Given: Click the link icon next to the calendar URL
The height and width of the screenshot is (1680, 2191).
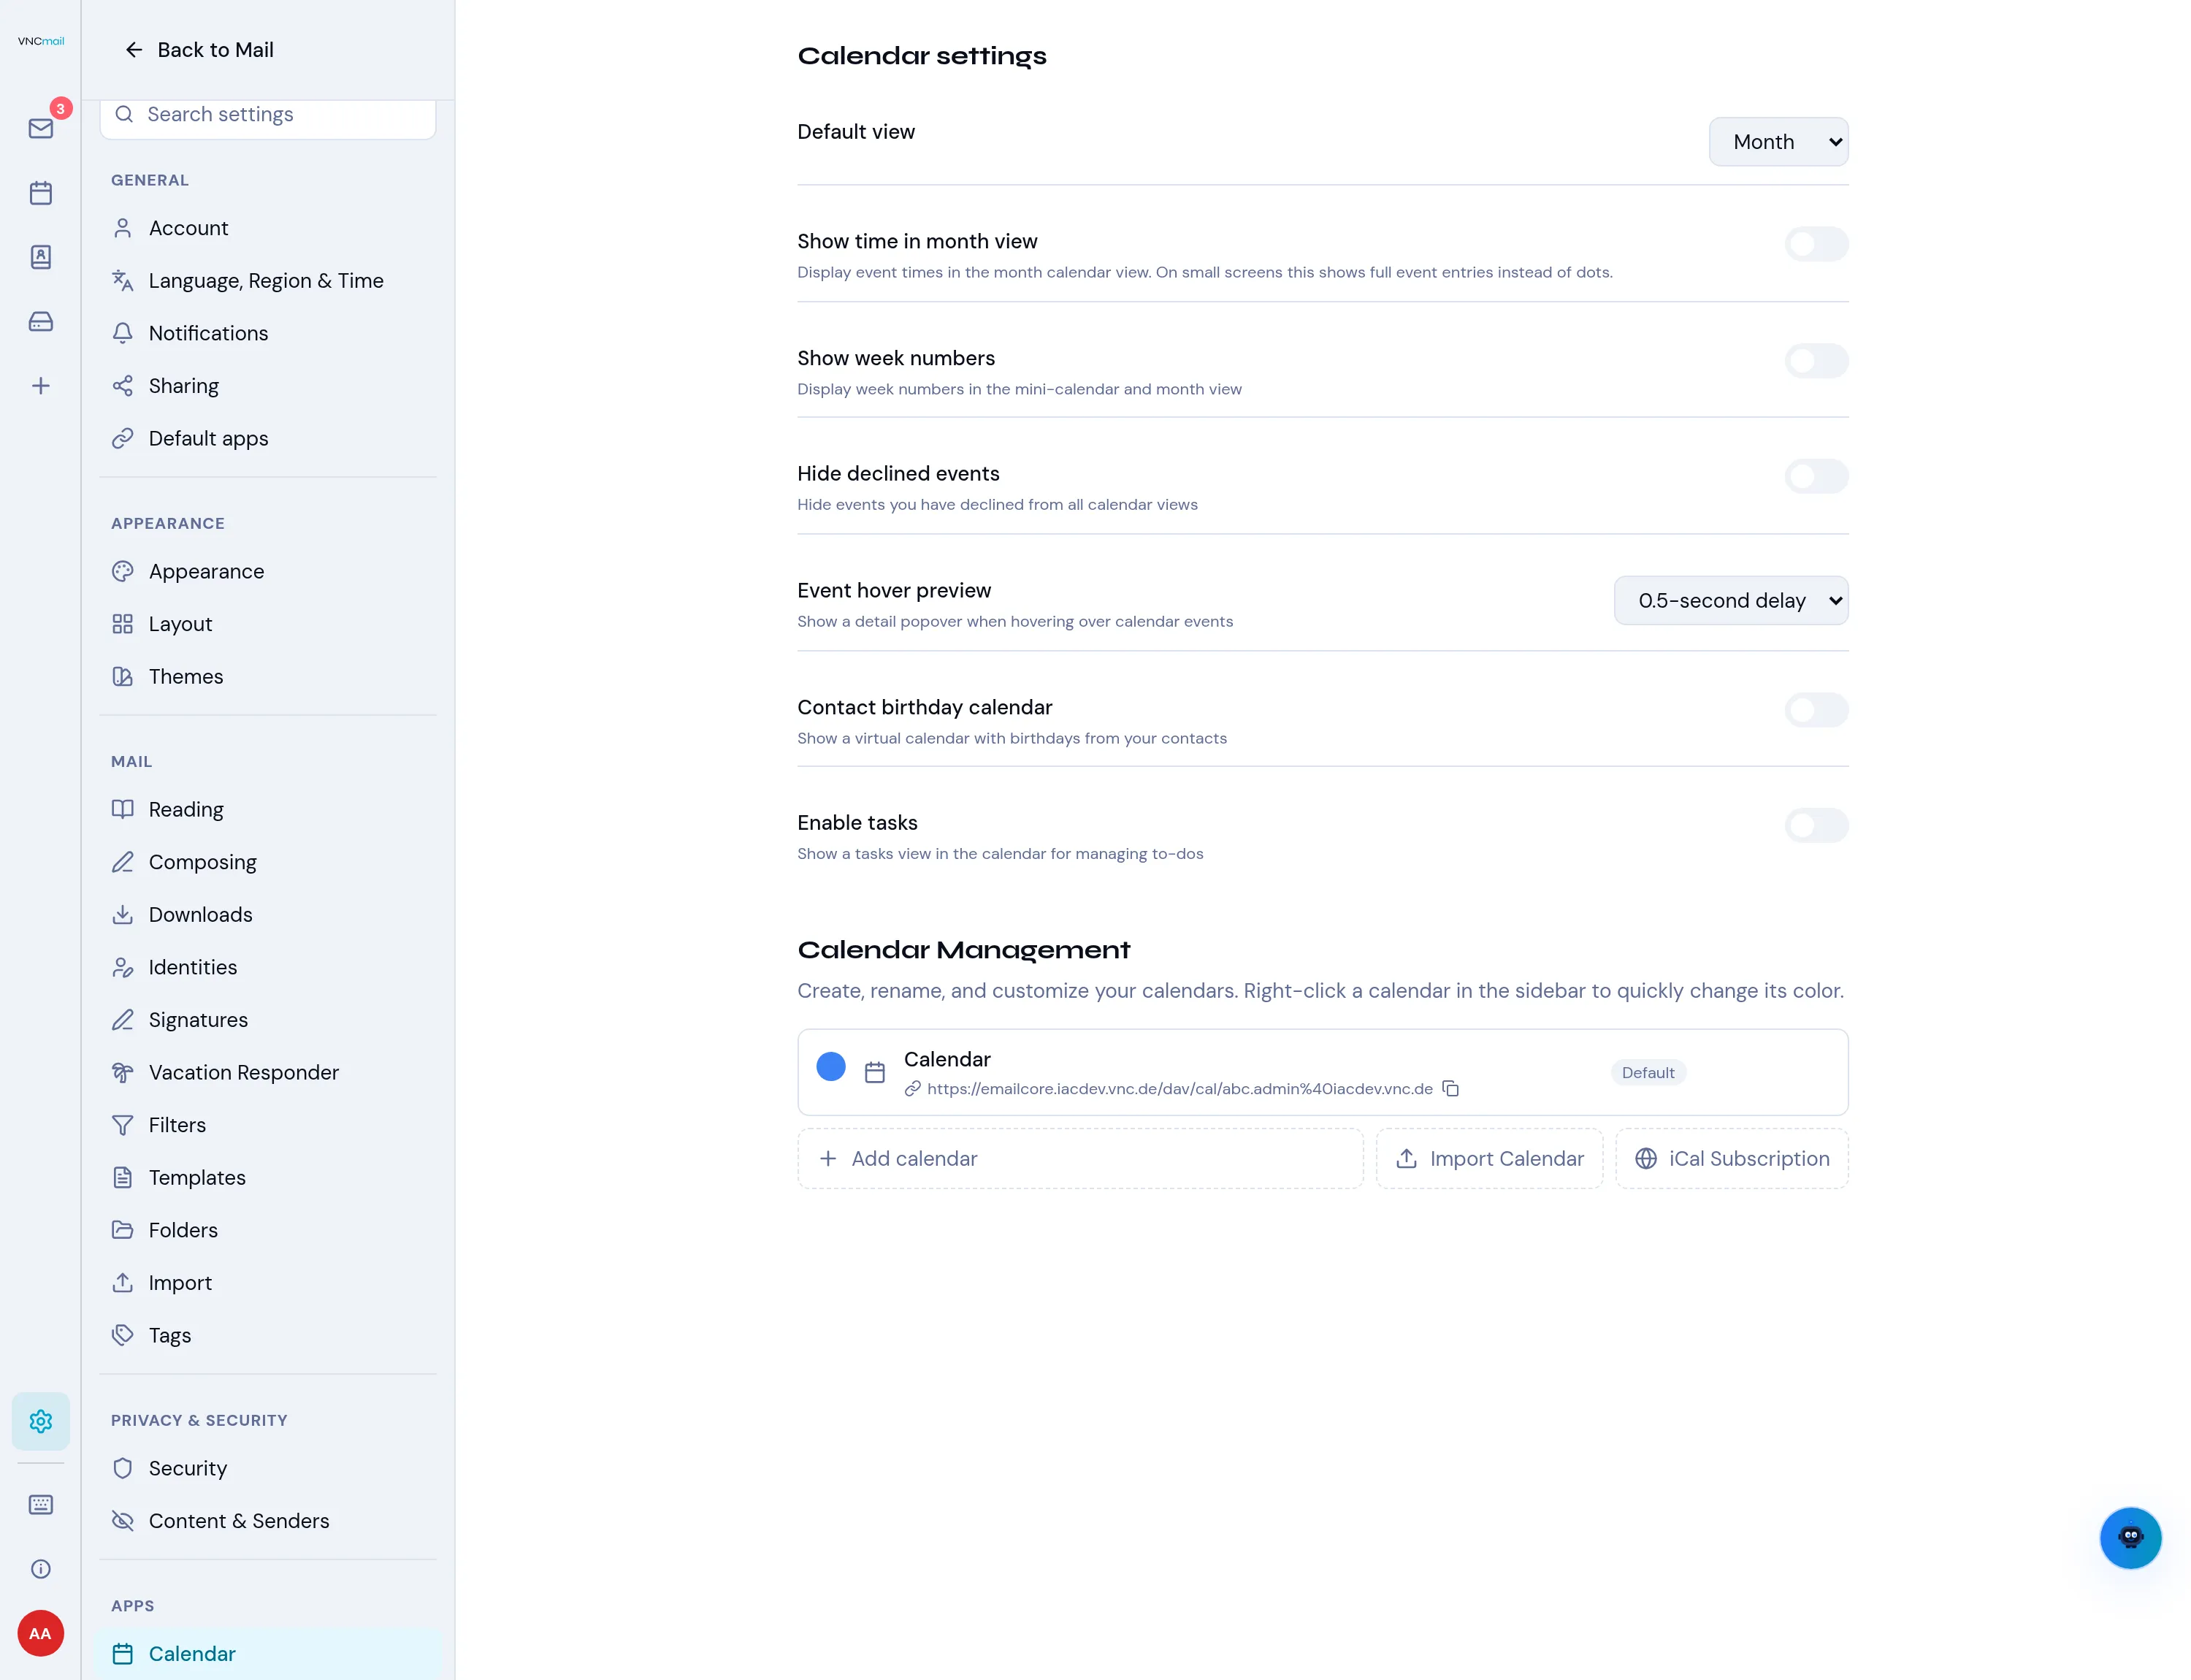Looking at the screenshot, I should [913, 1089].
